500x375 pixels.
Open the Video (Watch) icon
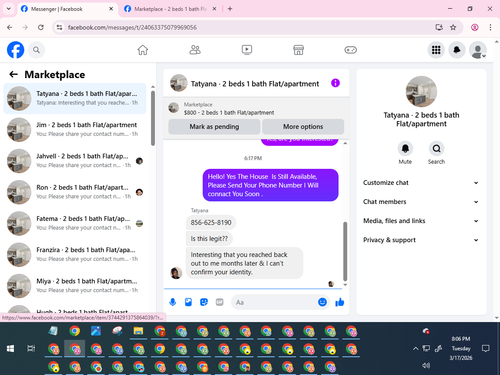[x=247, y=50]
